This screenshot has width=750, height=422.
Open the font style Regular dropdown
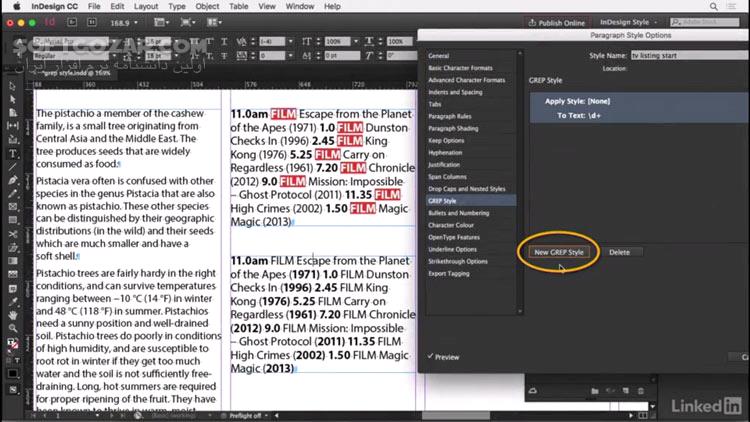point(113,56)
